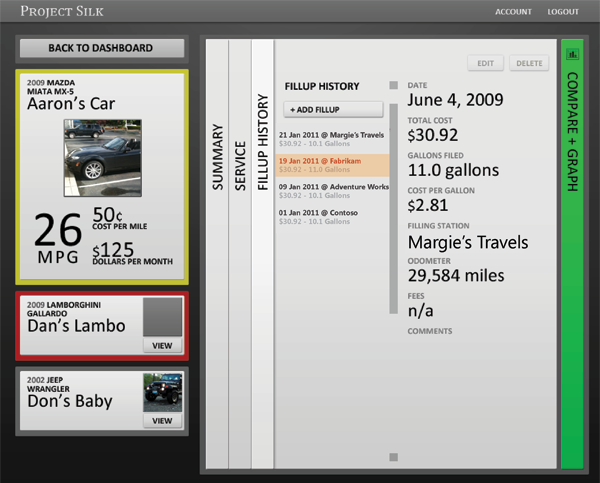Click the $2.81 cost per gallon value
Image resolution: width=600 pixels, height=483 pixels.
(427, 206)
